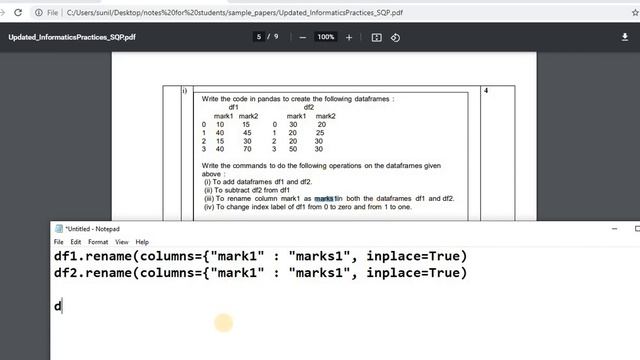Viewport: 640px width, 360px height.
Task: Bookmark this page with the star icon
Action: point(635,13)
